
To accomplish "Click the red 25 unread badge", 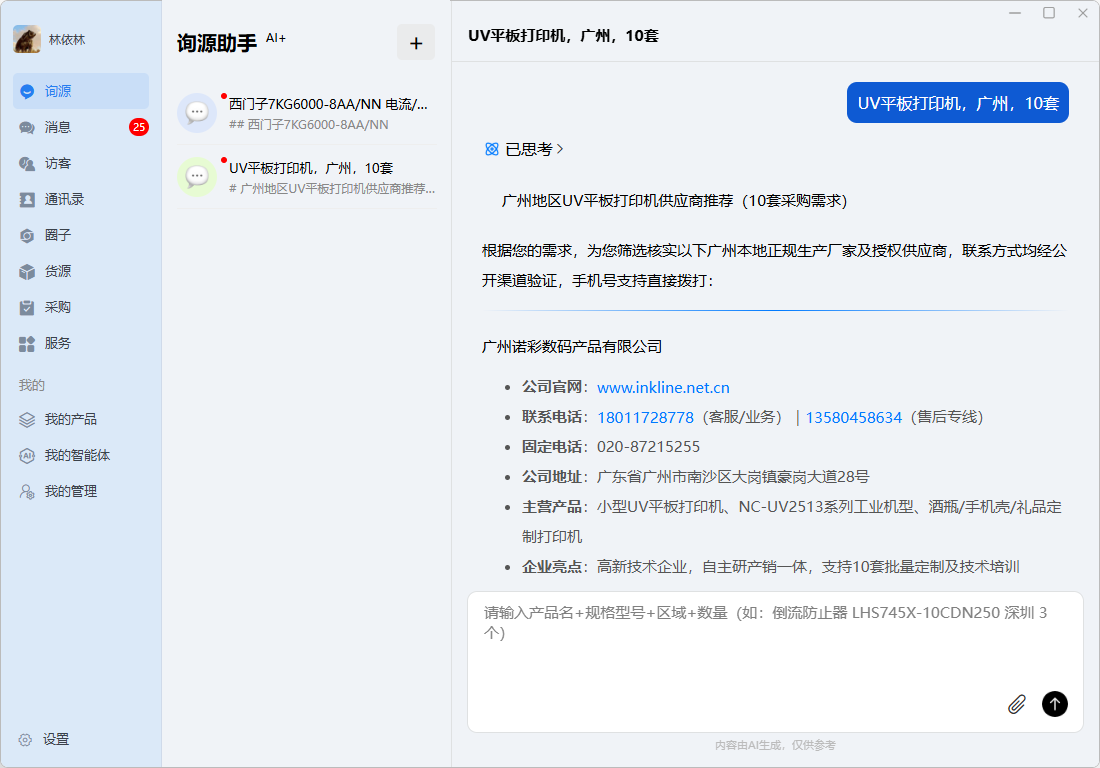I will [x=139, y=127].
